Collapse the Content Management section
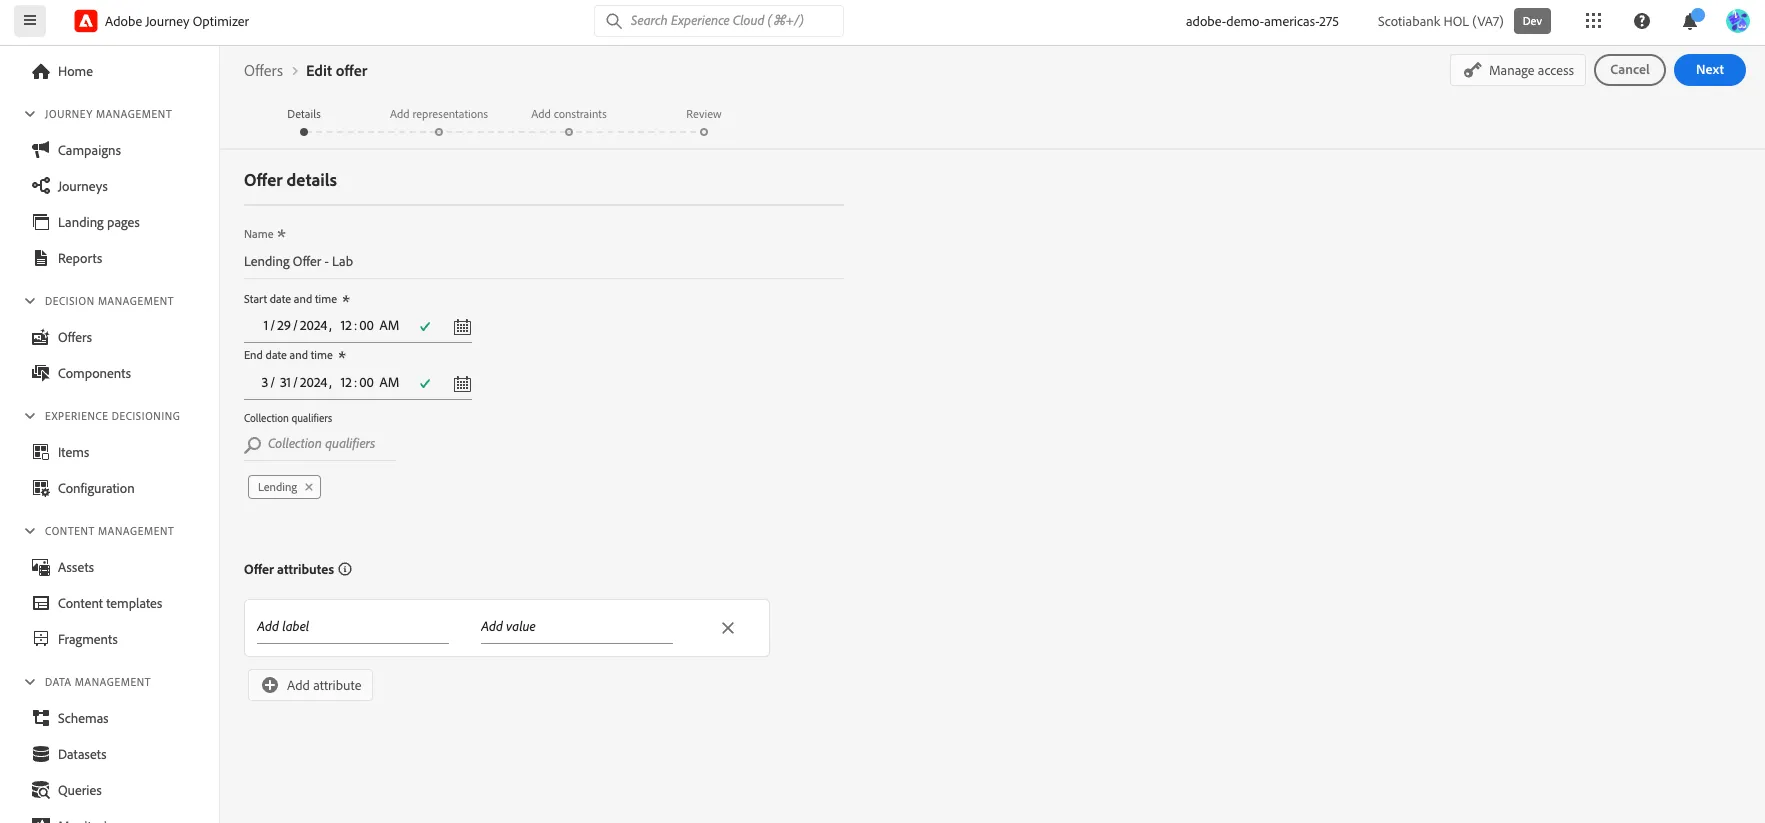Image resolution: width=1765 pixels, height=823 pixels. click(30, 531)
